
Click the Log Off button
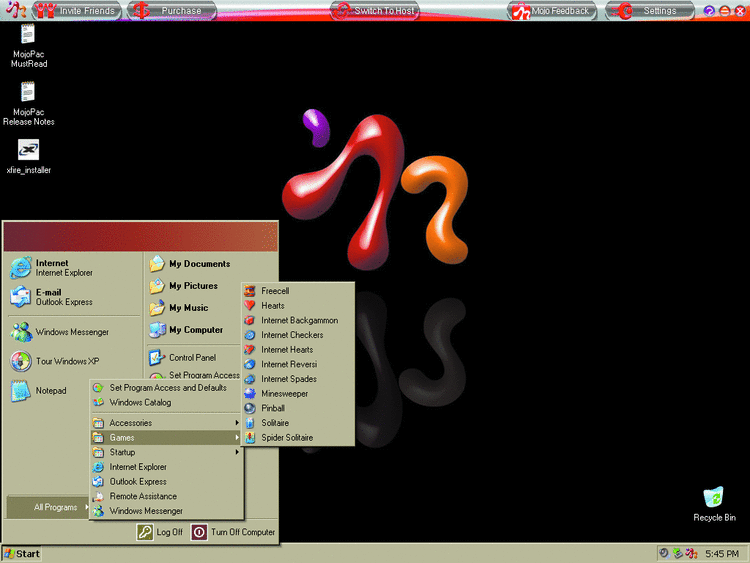160,532
